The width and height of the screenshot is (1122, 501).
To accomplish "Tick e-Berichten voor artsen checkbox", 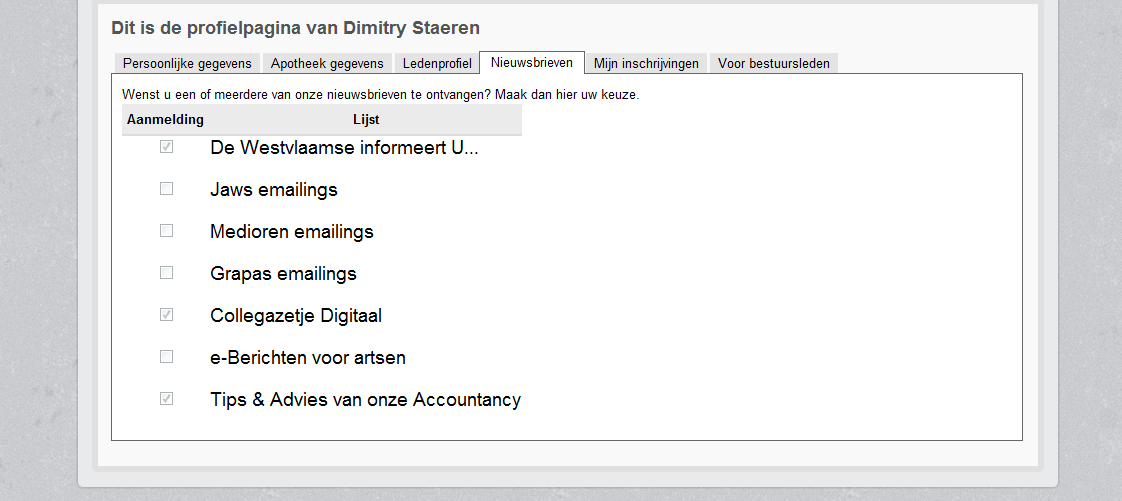I will [166, 356].
